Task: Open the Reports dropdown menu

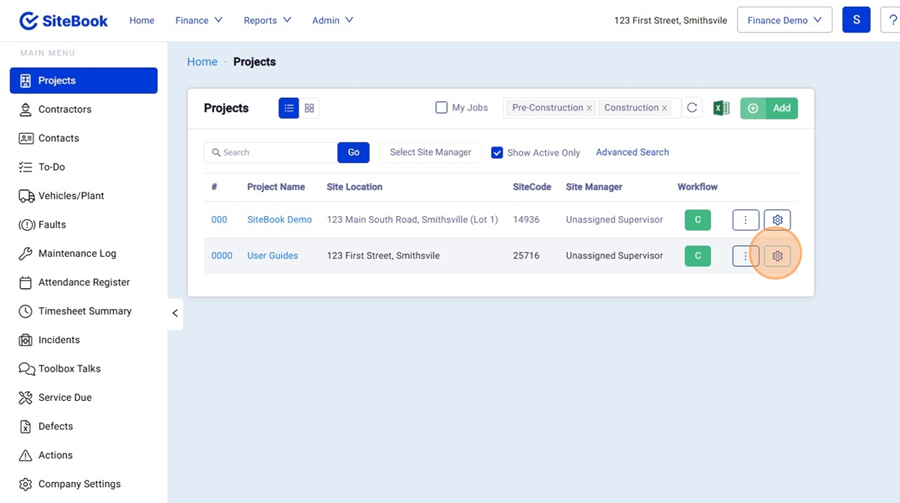Action: 267,20
